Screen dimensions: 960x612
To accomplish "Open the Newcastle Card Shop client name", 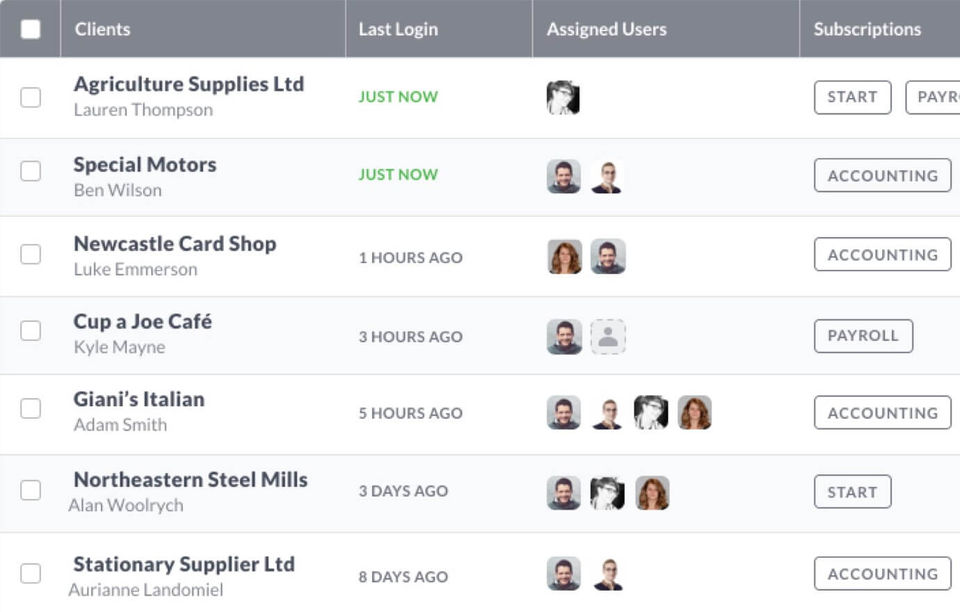I will [x=175, y=244].
